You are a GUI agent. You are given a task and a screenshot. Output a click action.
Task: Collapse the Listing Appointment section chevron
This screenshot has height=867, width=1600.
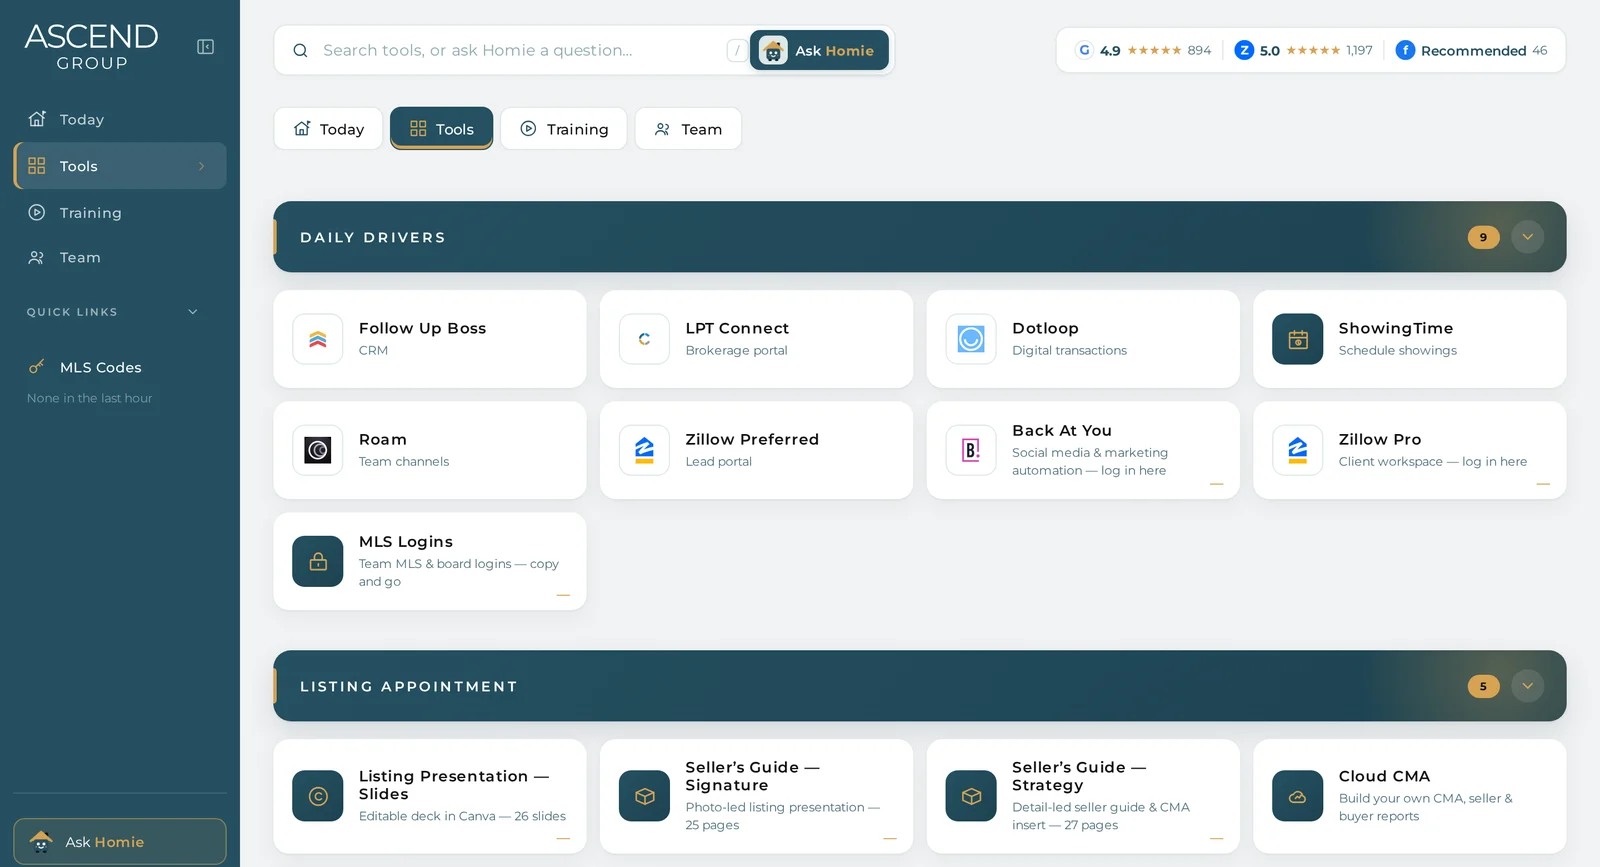pyautogui.click(x=1527, y=686)
